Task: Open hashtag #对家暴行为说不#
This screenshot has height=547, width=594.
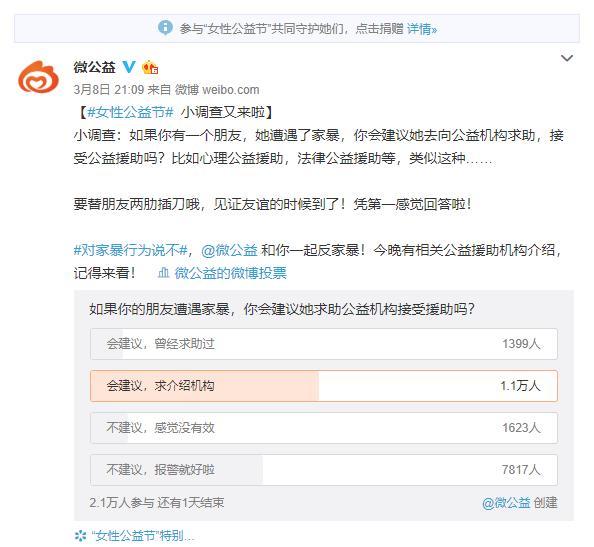Action: coord(131,250)
